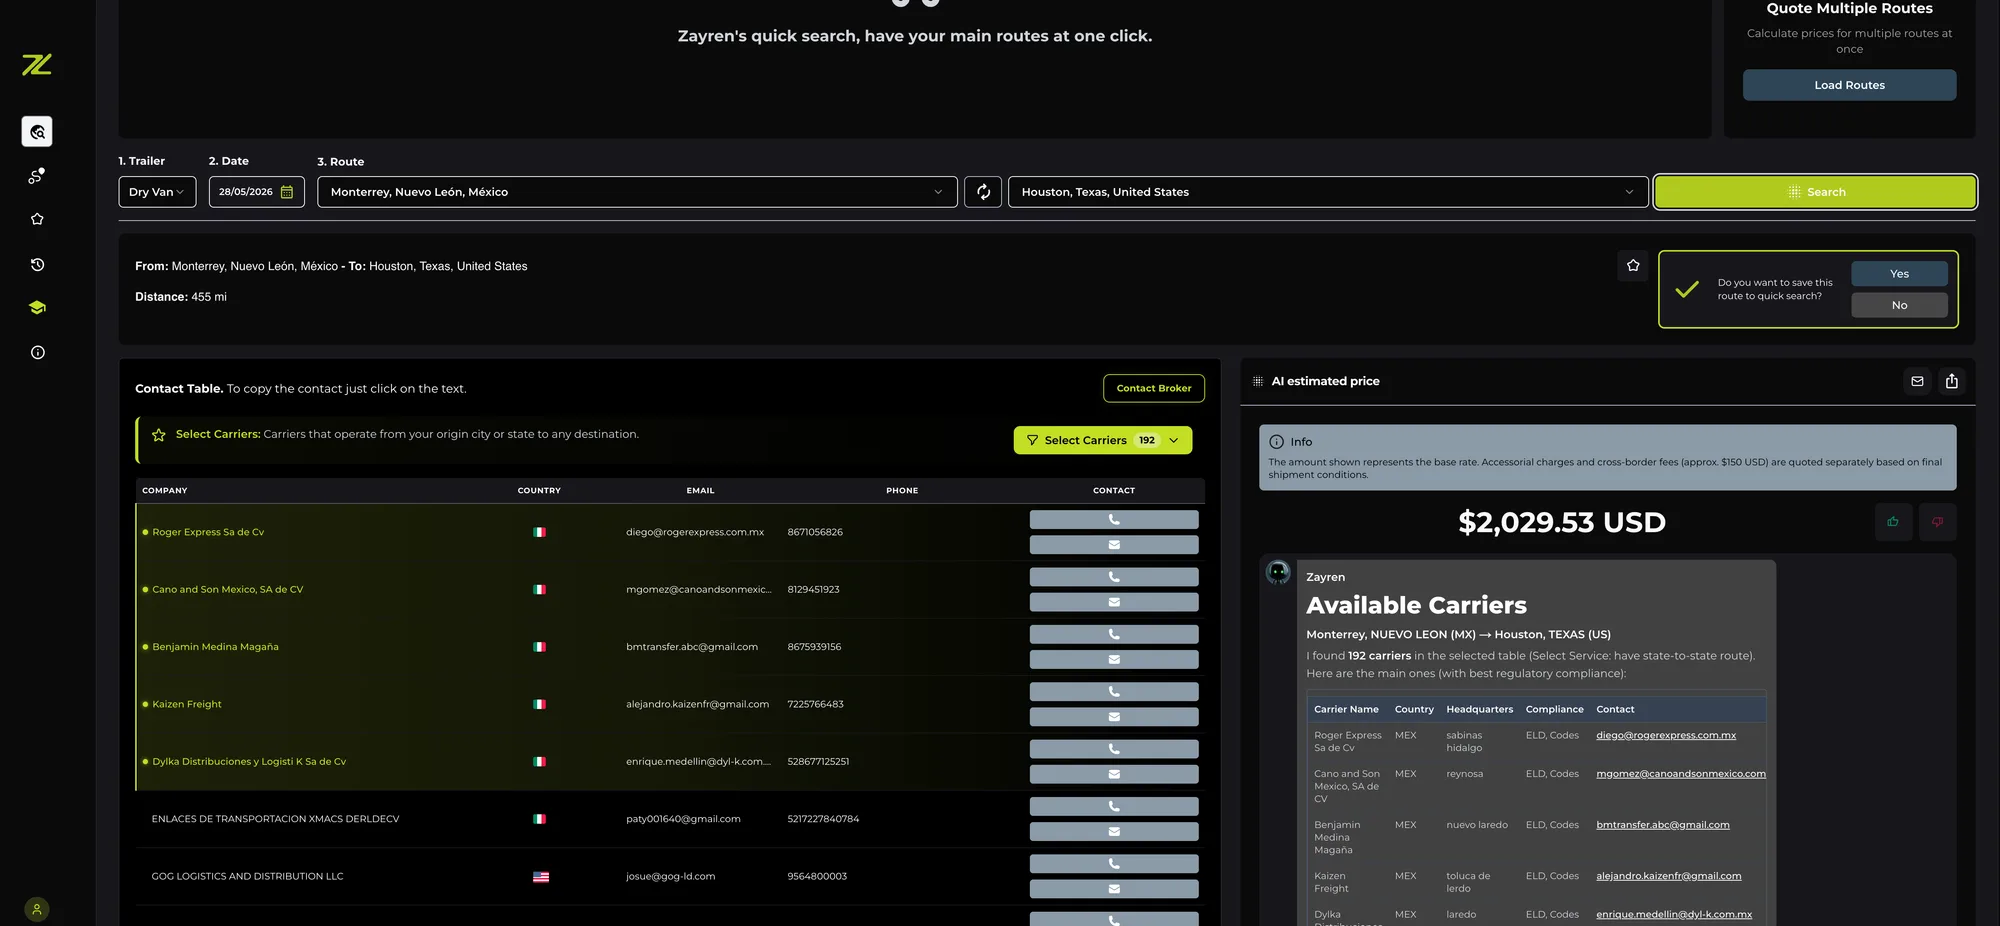Click company name GOG LOGISTICS AND DISTRIBUTION LLC

(247, 876)
